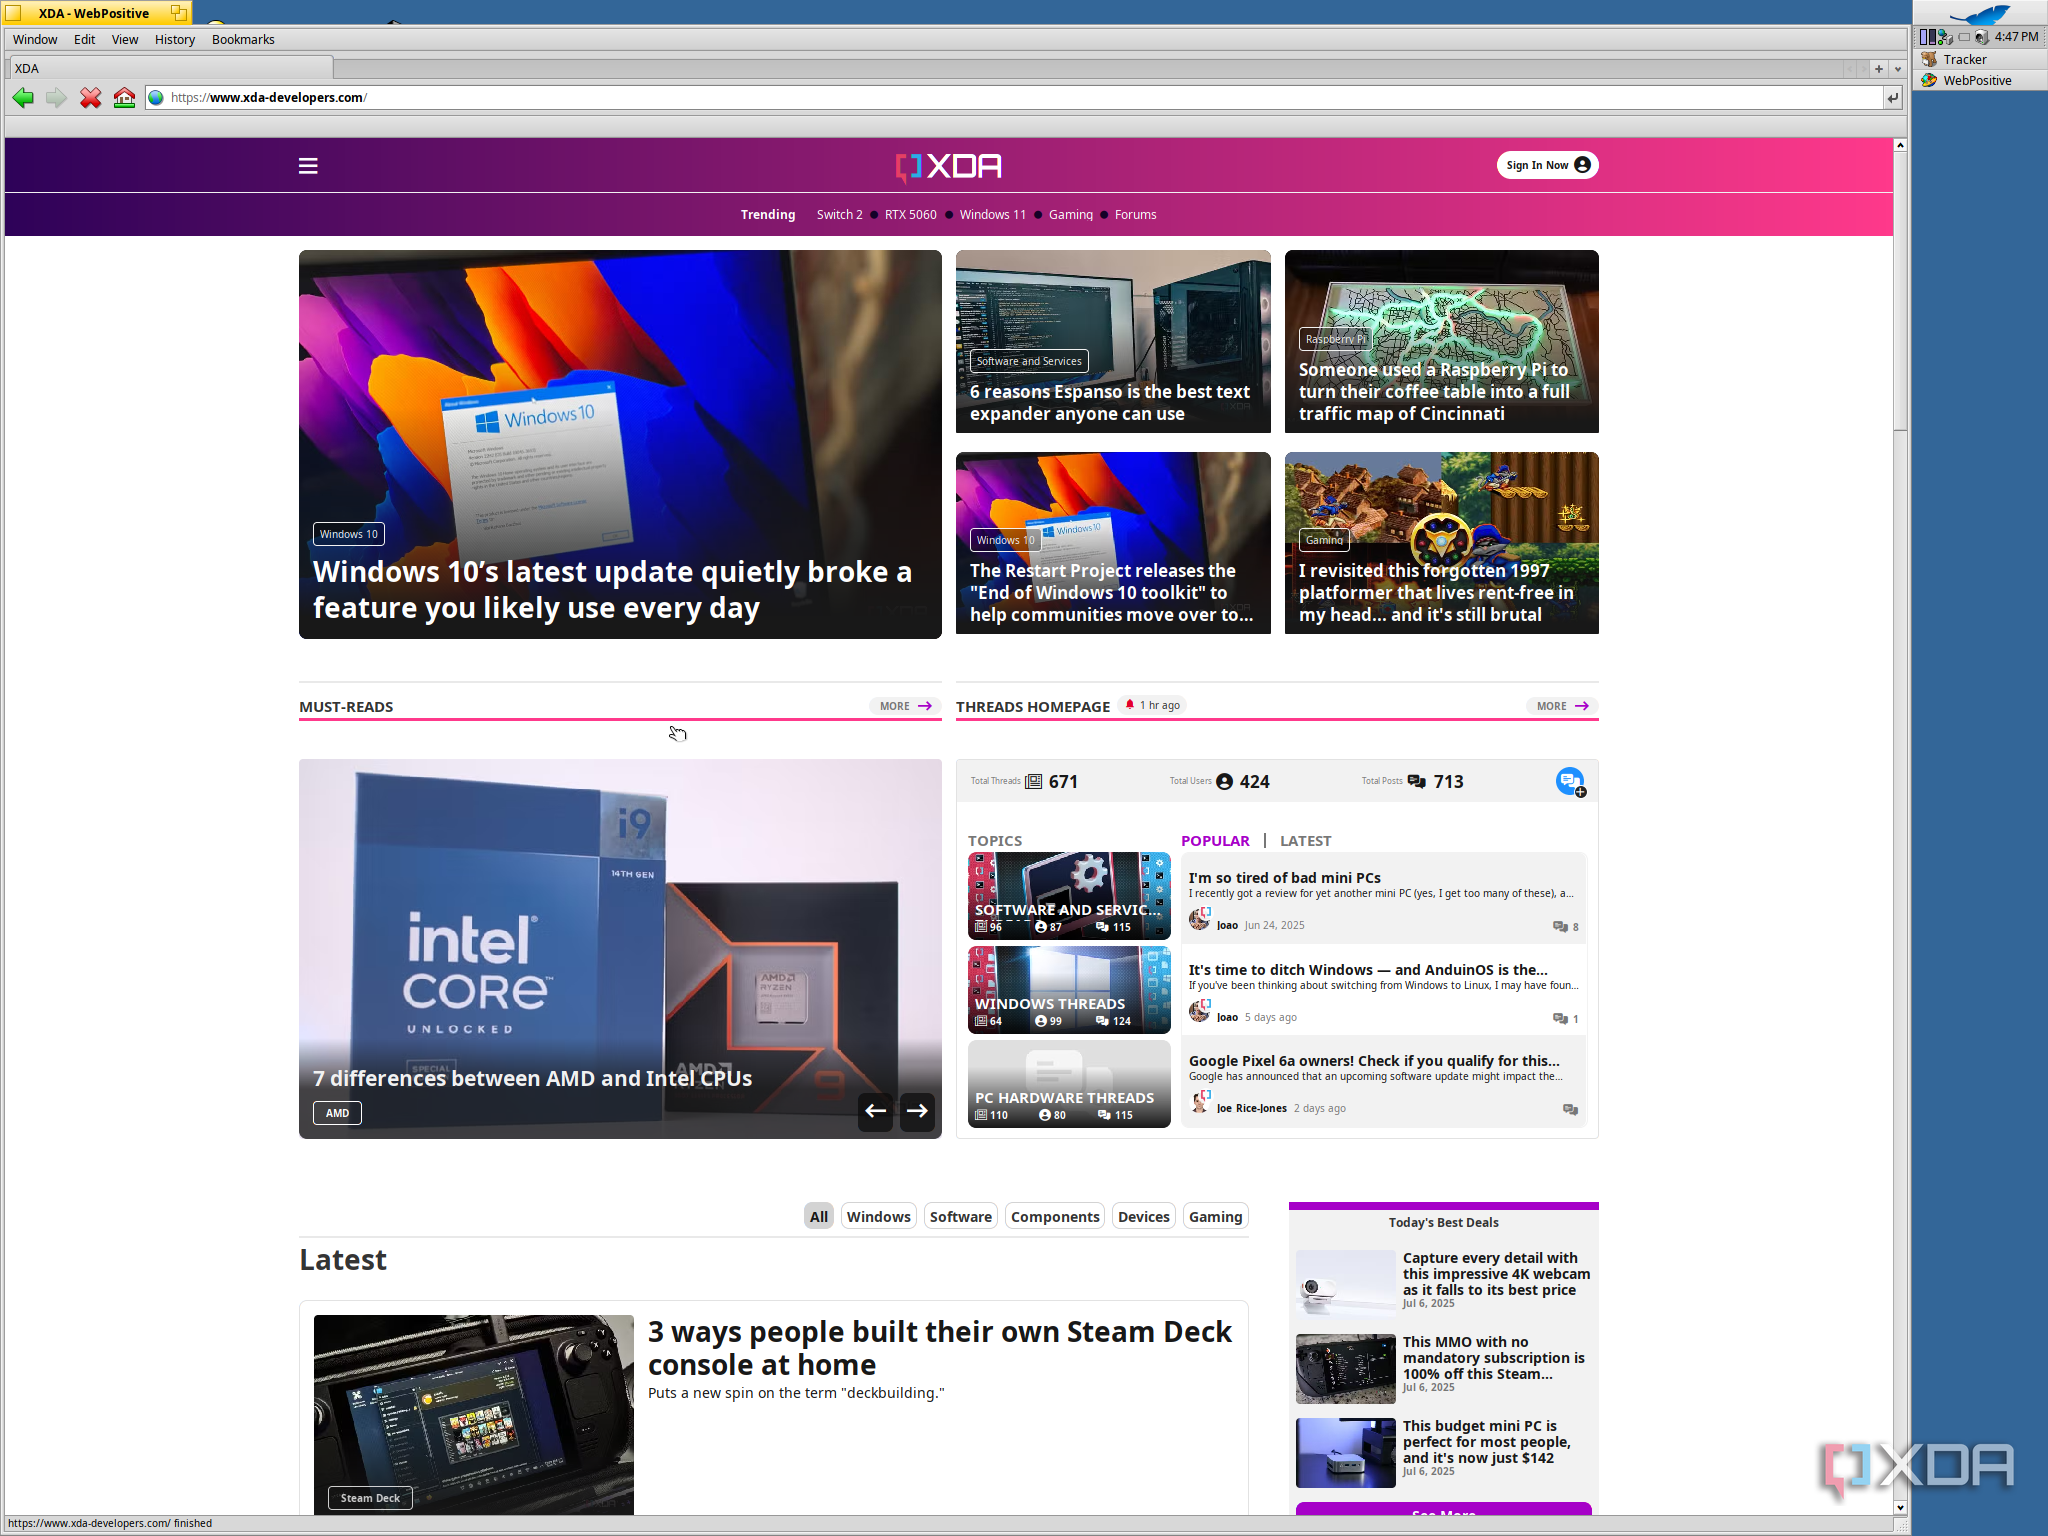
Task: Click the Sign In Now button
Action: pyautogui.click(x=1547, y=166)
